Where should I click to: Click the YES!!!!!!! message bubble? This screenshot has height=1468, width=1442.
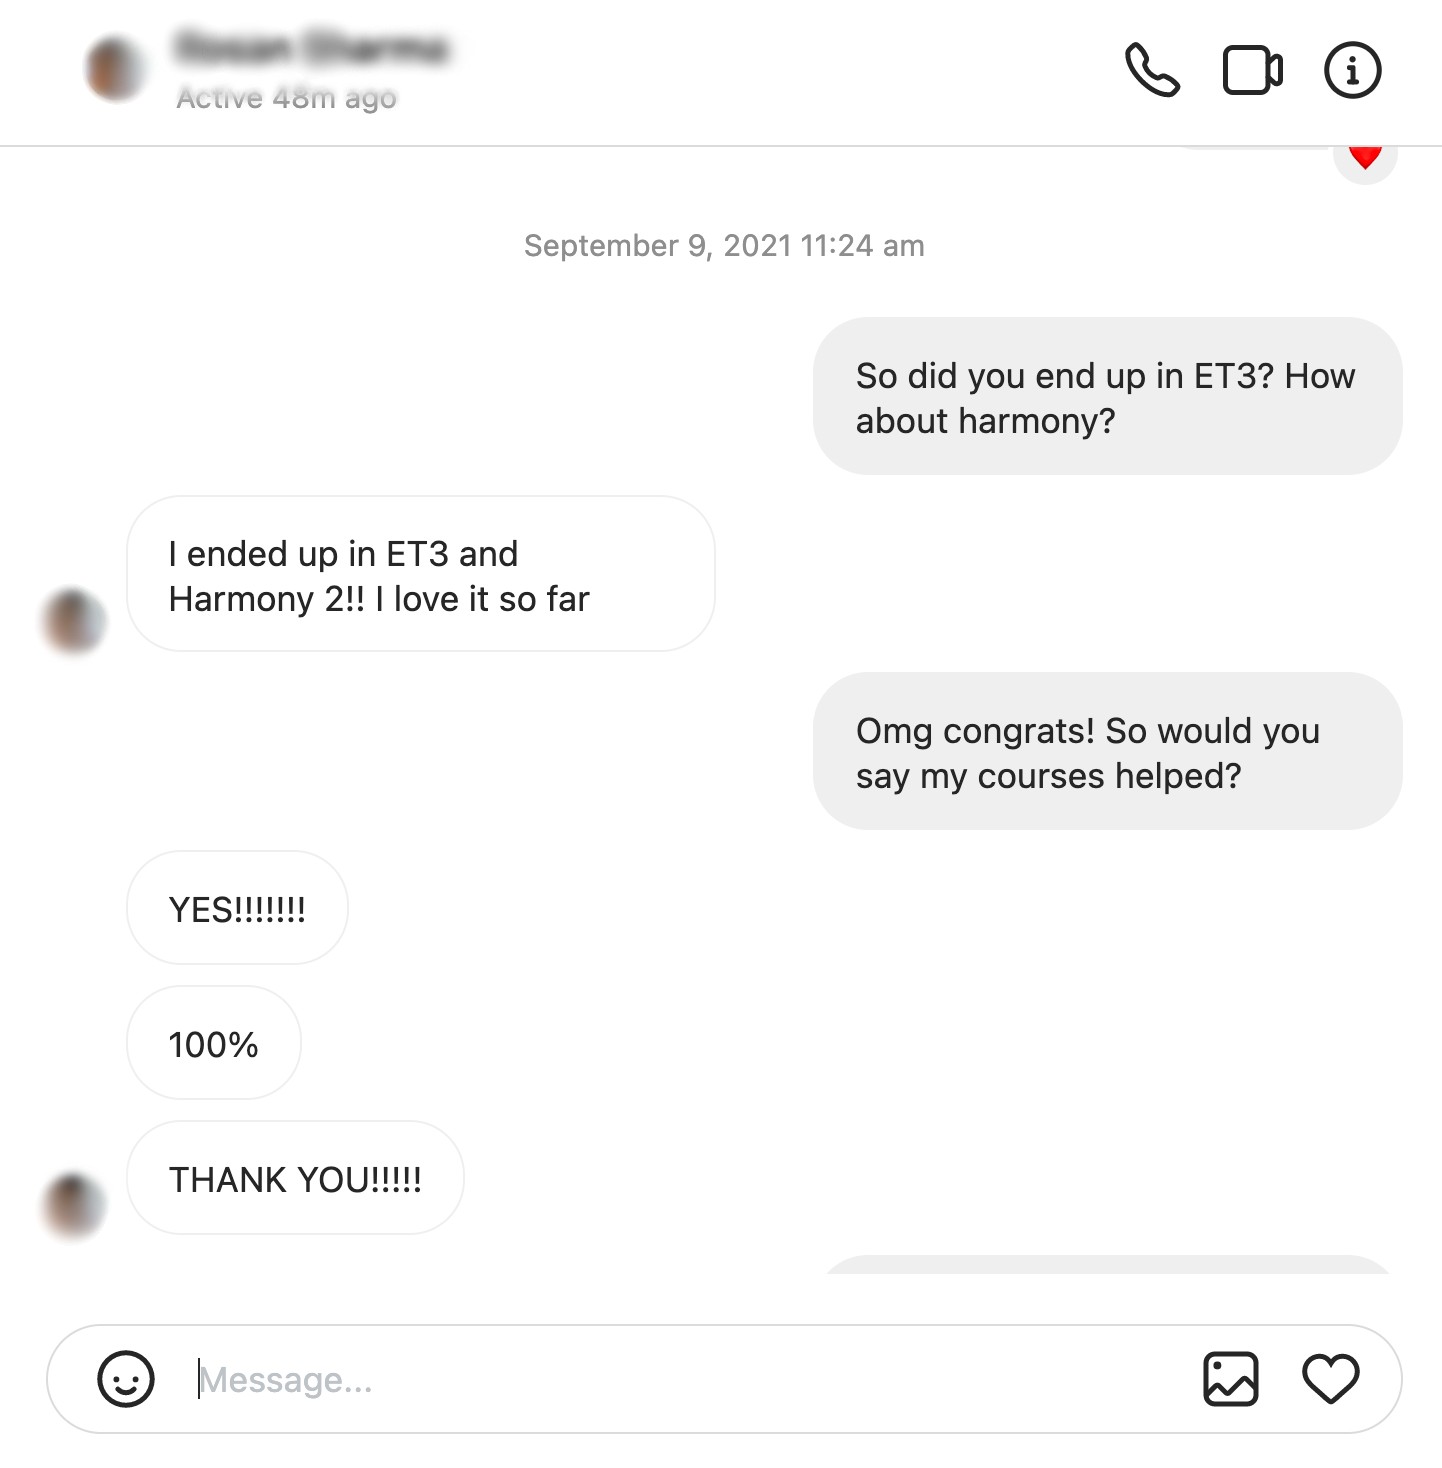pyautogui.click(x=237, y=908)
